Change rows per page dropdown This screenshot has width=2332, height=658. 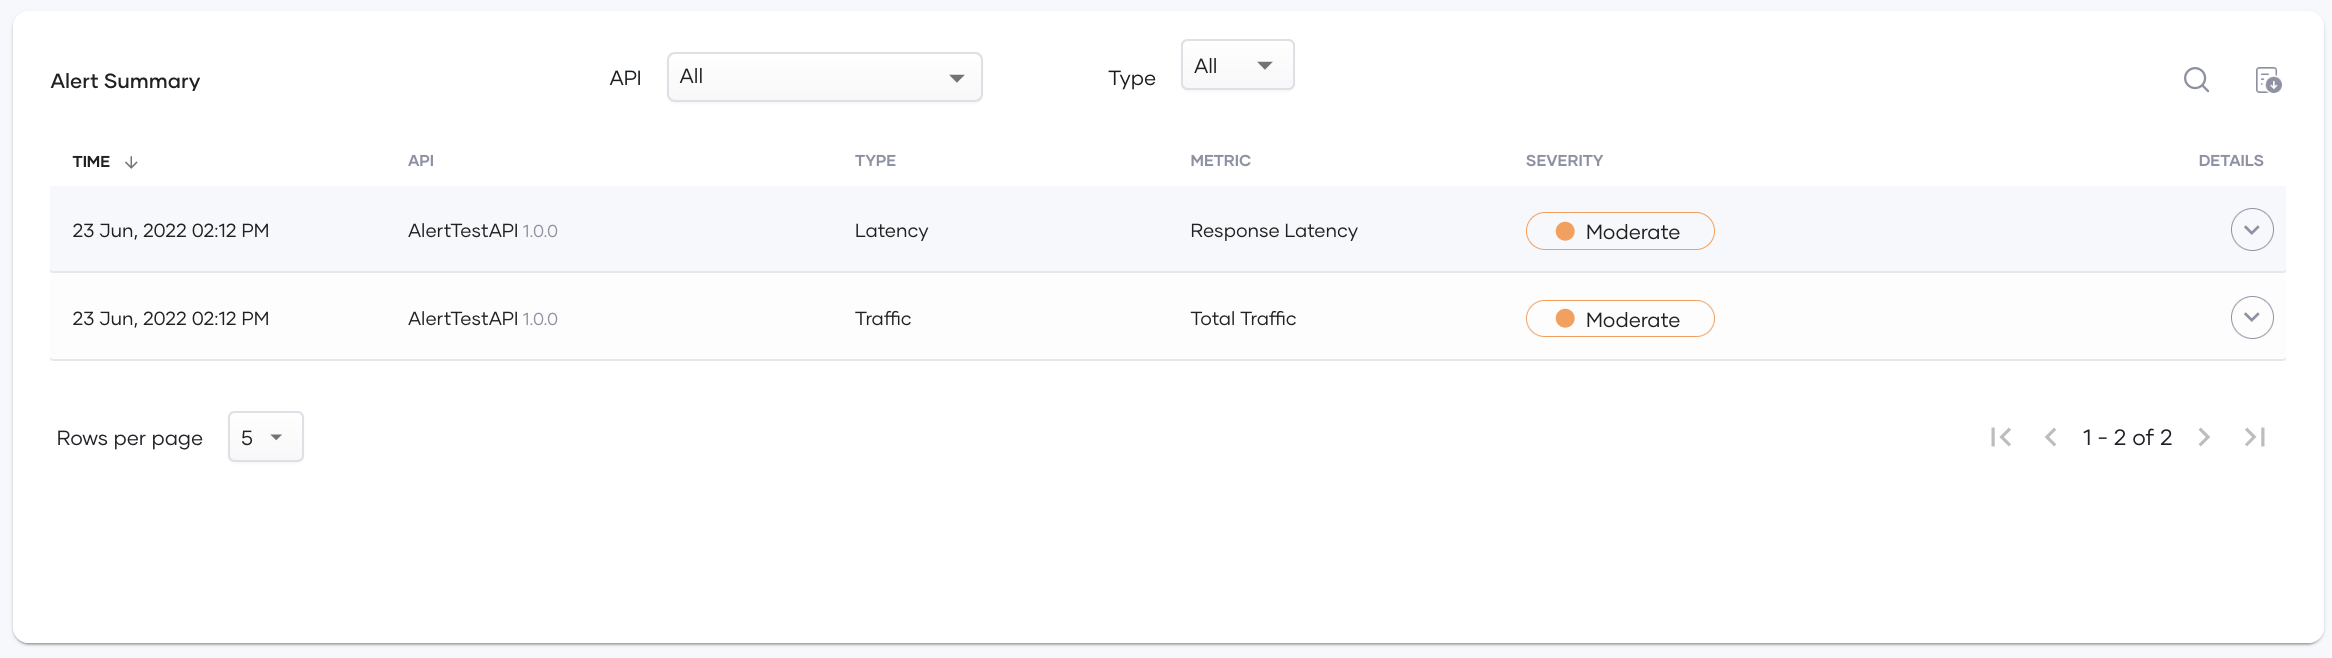266,437
